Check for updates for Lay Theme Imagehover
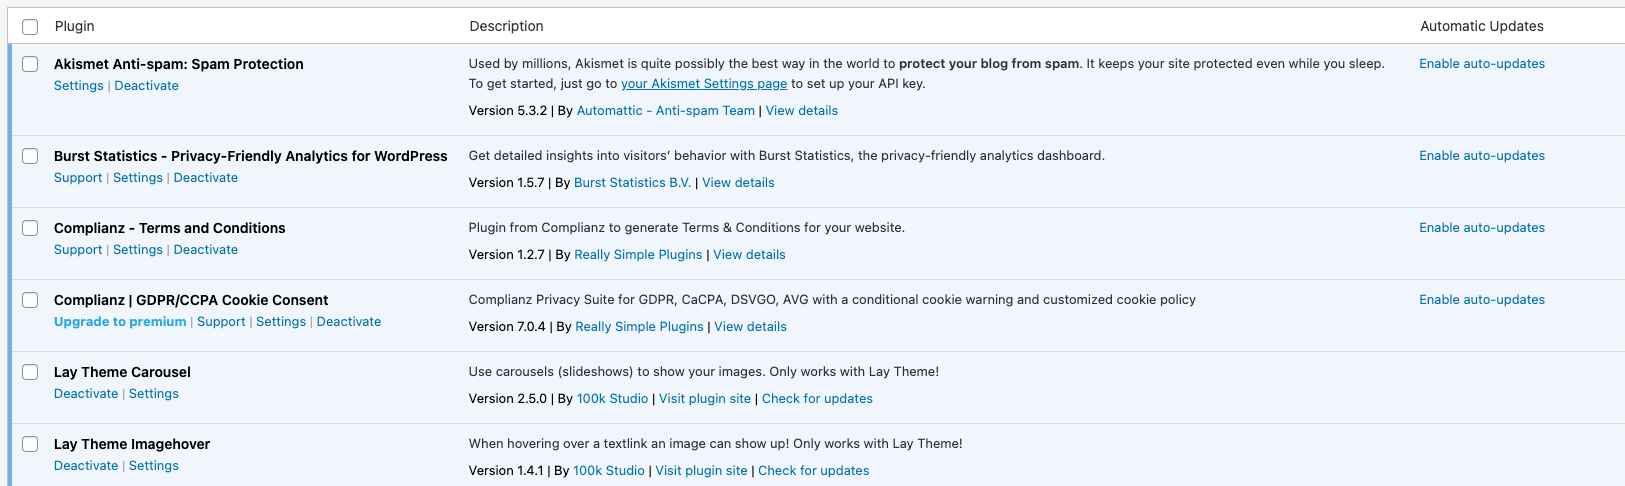 (813, 471)
